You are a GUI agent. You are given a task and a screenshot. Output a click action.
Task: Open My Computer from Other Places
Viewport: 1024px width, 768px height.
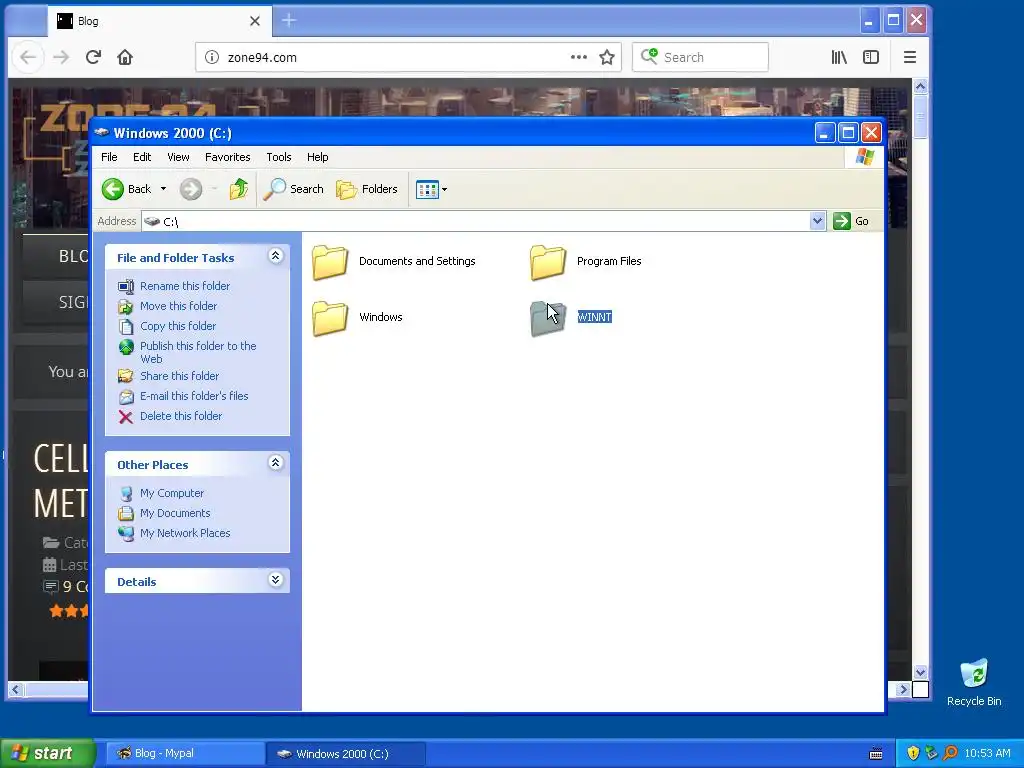coord(172,493)
